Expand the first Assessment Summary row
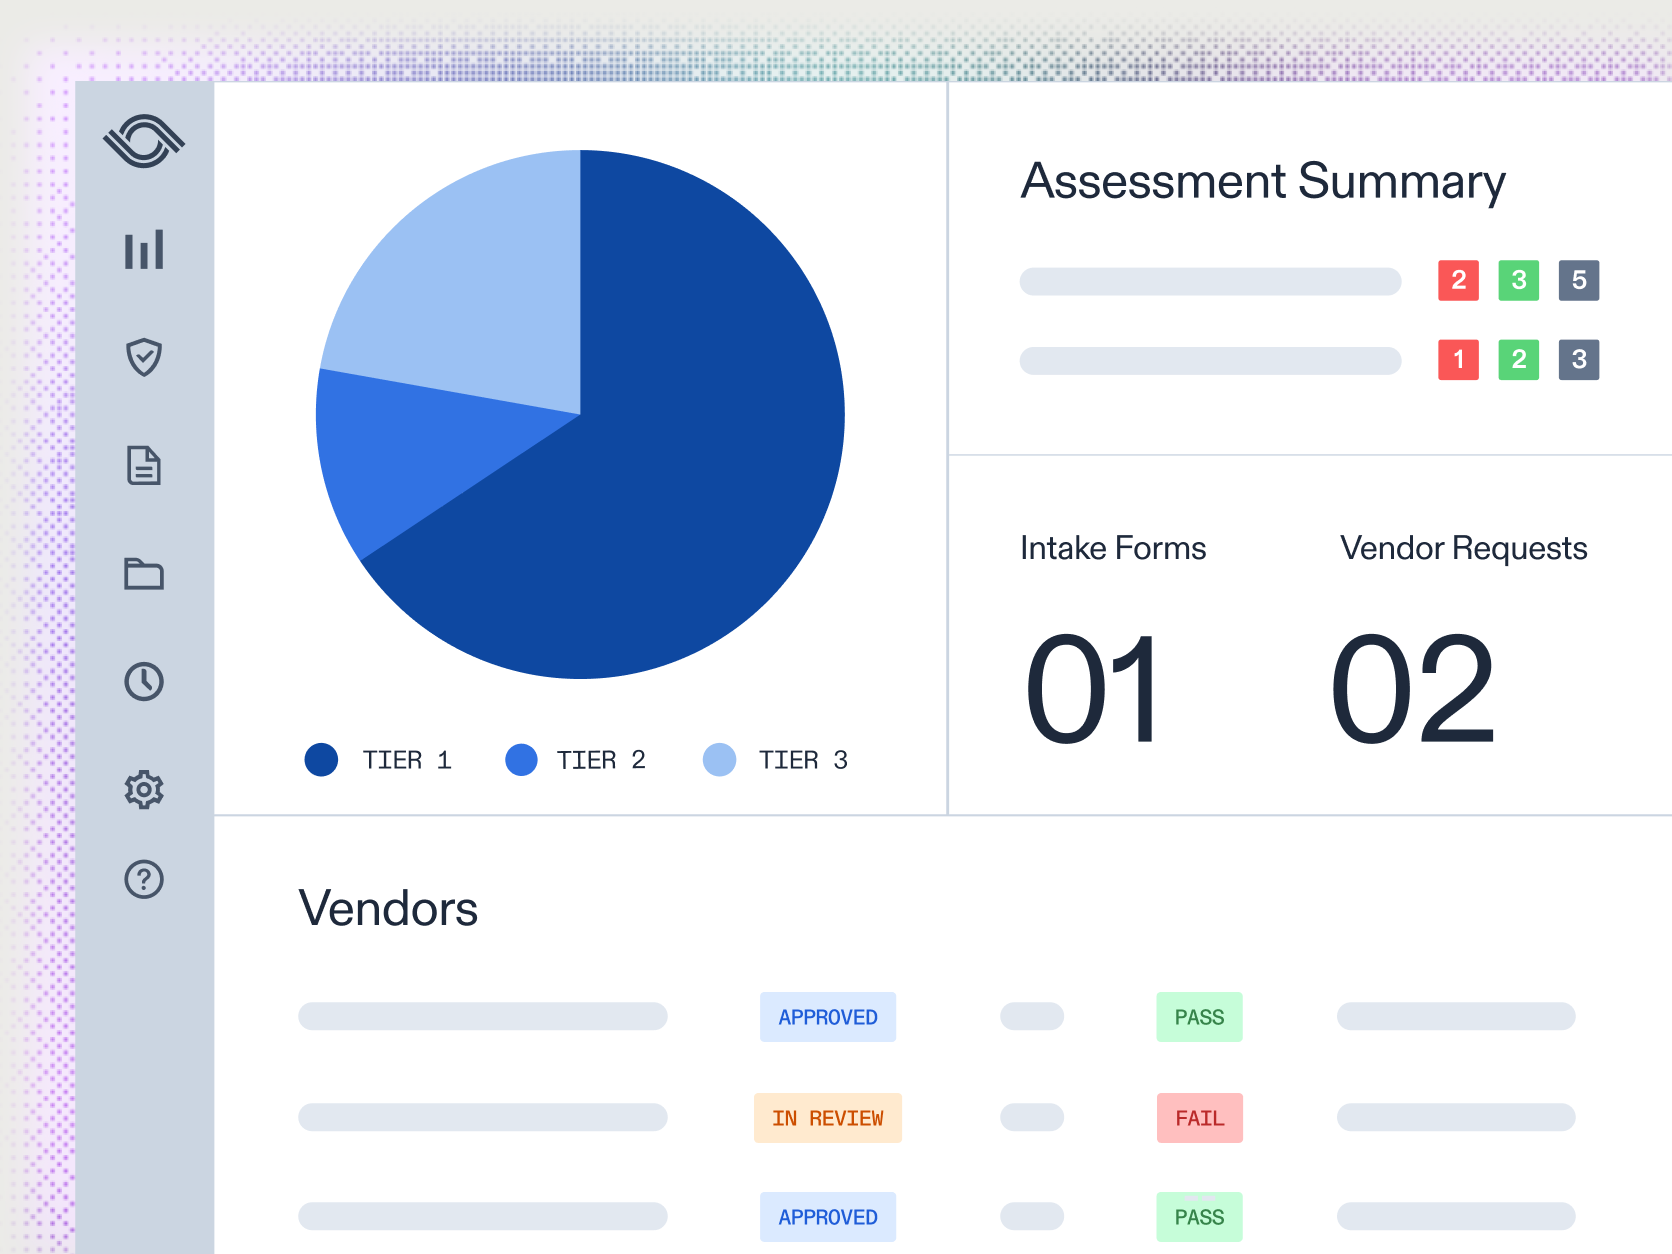Screen dimensions: 1672x1254 (x=1210, y=281)
